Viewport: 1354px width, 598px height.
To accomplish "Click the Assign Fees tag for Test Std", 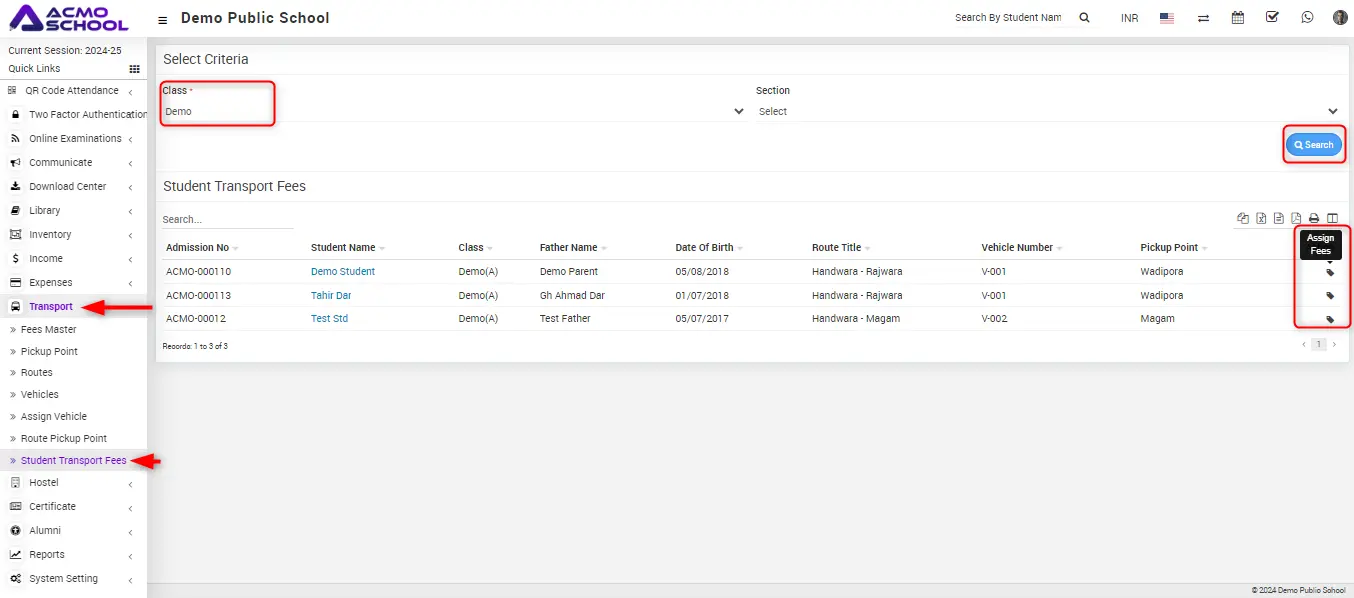I will click(1330, 319).
